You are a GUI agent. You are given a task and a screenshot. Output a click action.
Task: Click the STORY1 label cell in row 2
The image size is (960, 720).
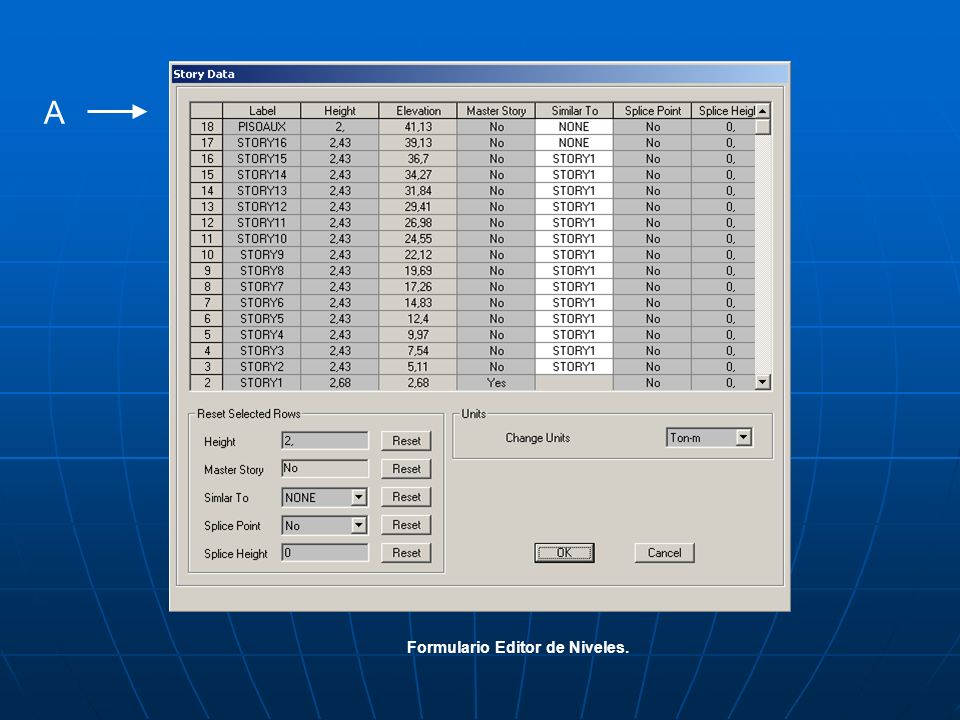click(x=262, y=383)
